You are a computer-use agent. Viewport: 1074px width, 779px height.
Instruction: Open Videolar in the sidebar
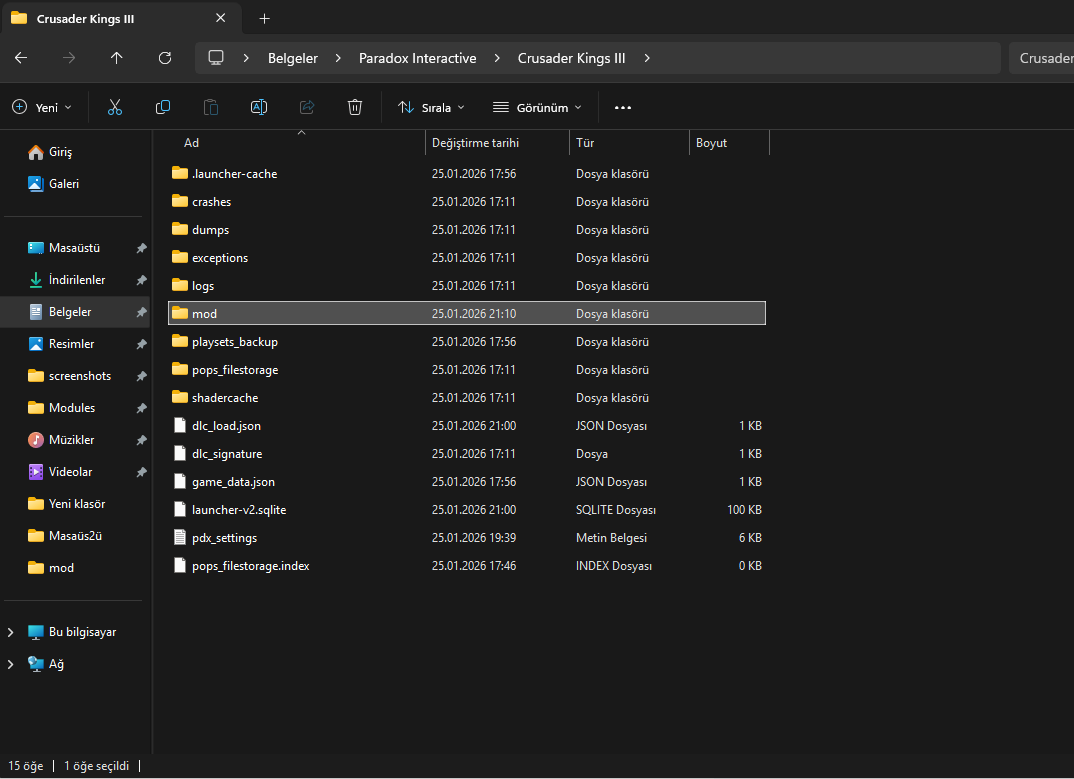tap(75, 472)
